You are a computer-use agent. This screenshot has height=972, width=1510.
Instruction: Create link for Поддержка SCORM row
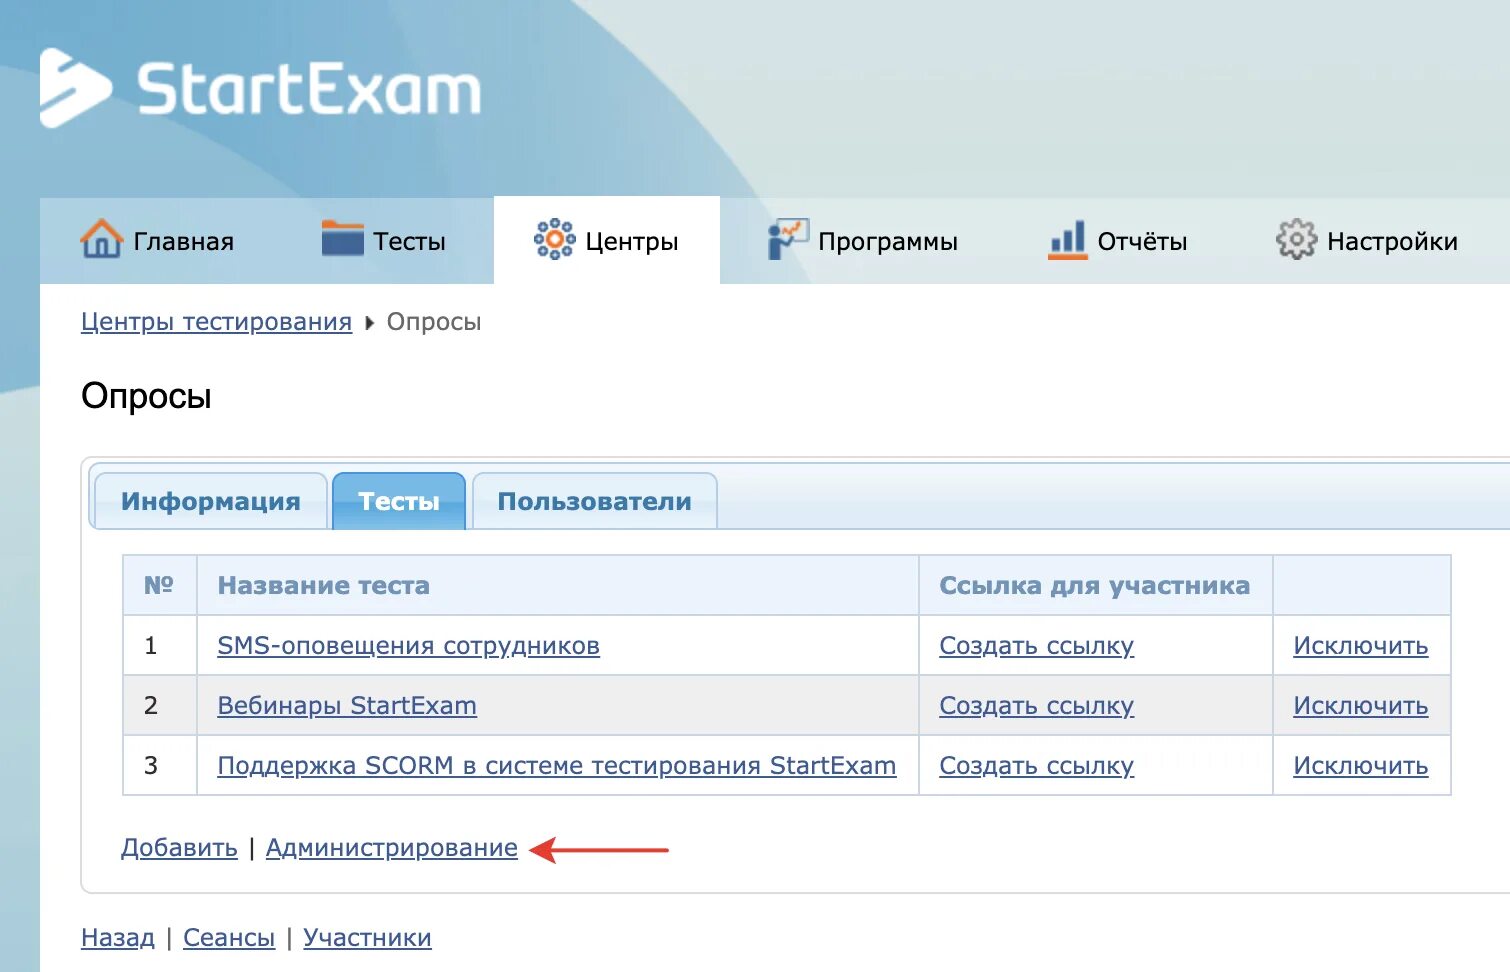pyautogui.click(x=1036, y=766)
